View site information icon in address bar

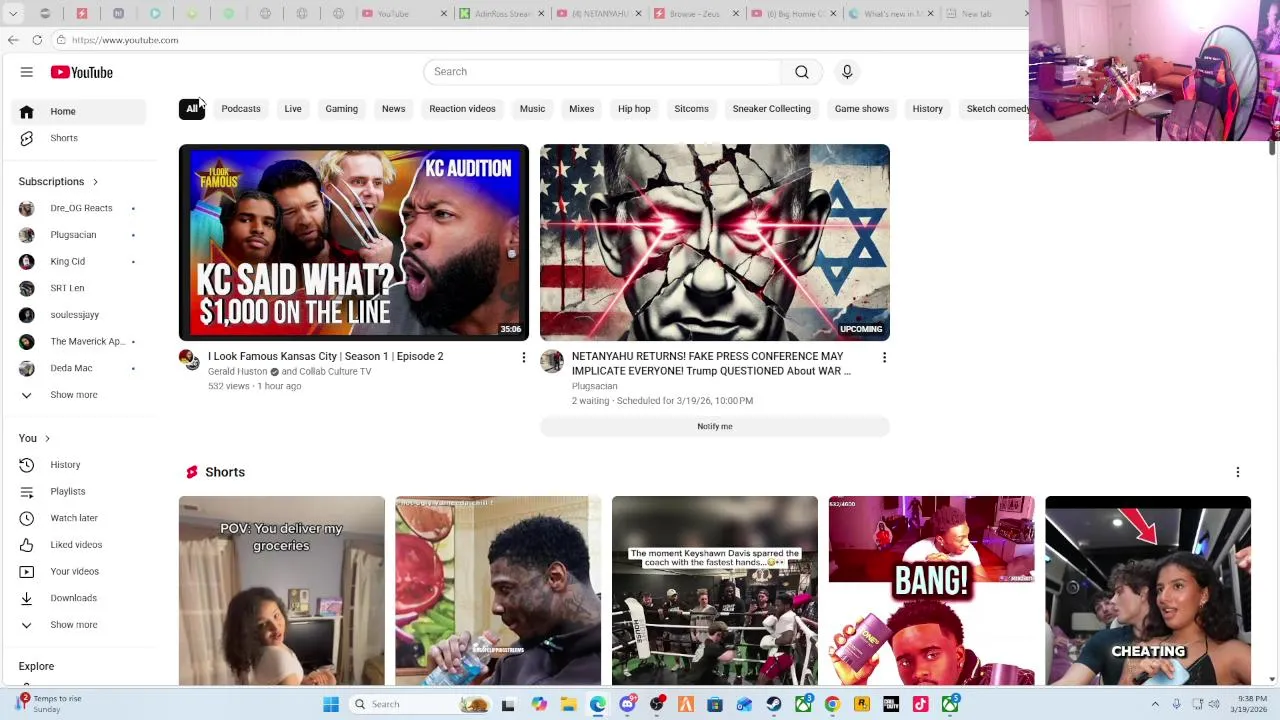(x=61, y=40)
